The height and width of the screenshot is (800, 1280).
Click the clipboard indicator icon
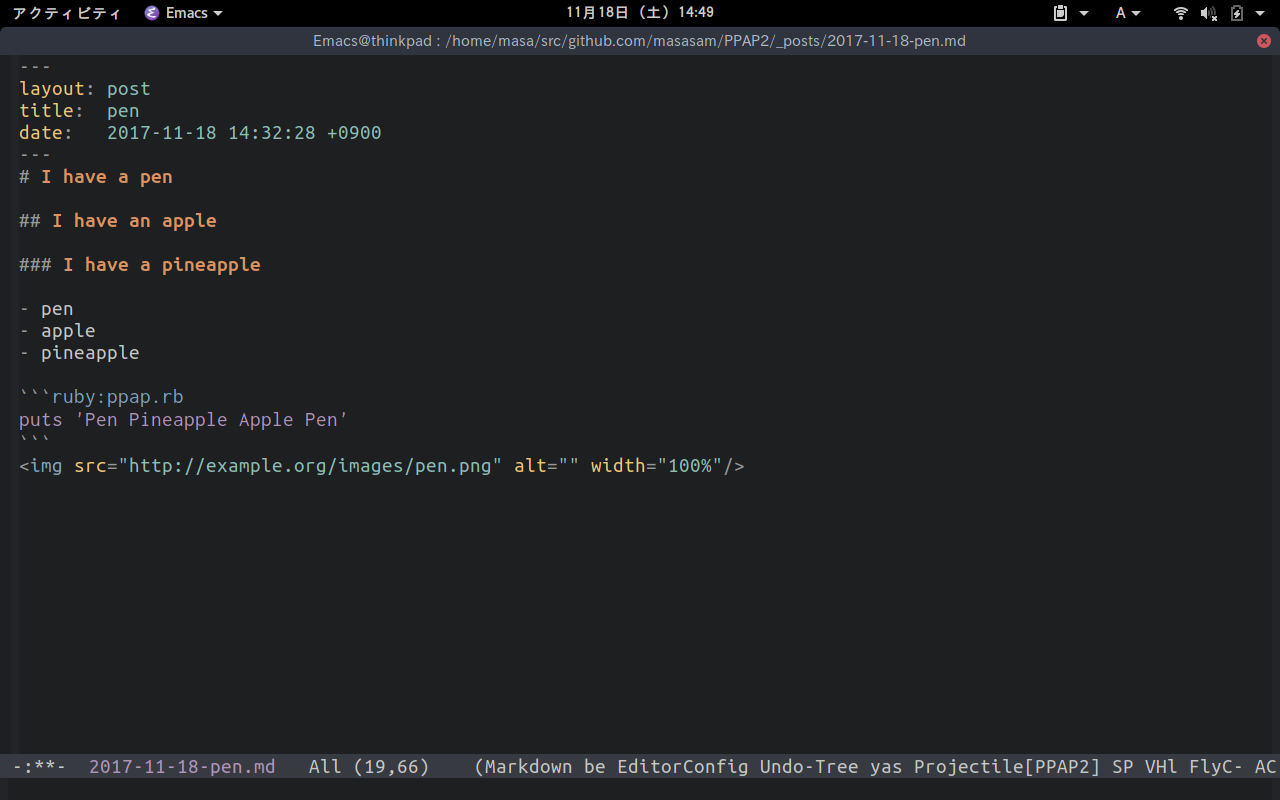[x=1061, y=13]
